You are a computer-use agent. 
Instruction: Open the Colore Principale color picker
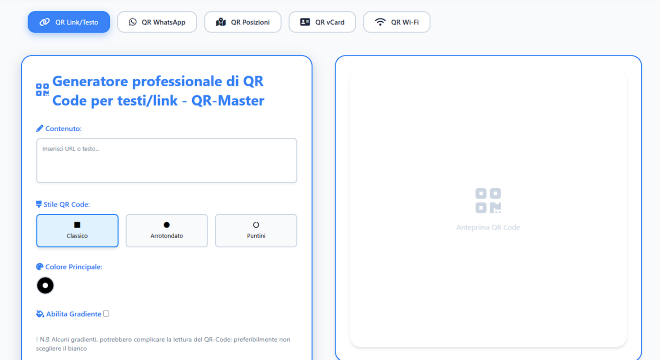pos(45,285)
